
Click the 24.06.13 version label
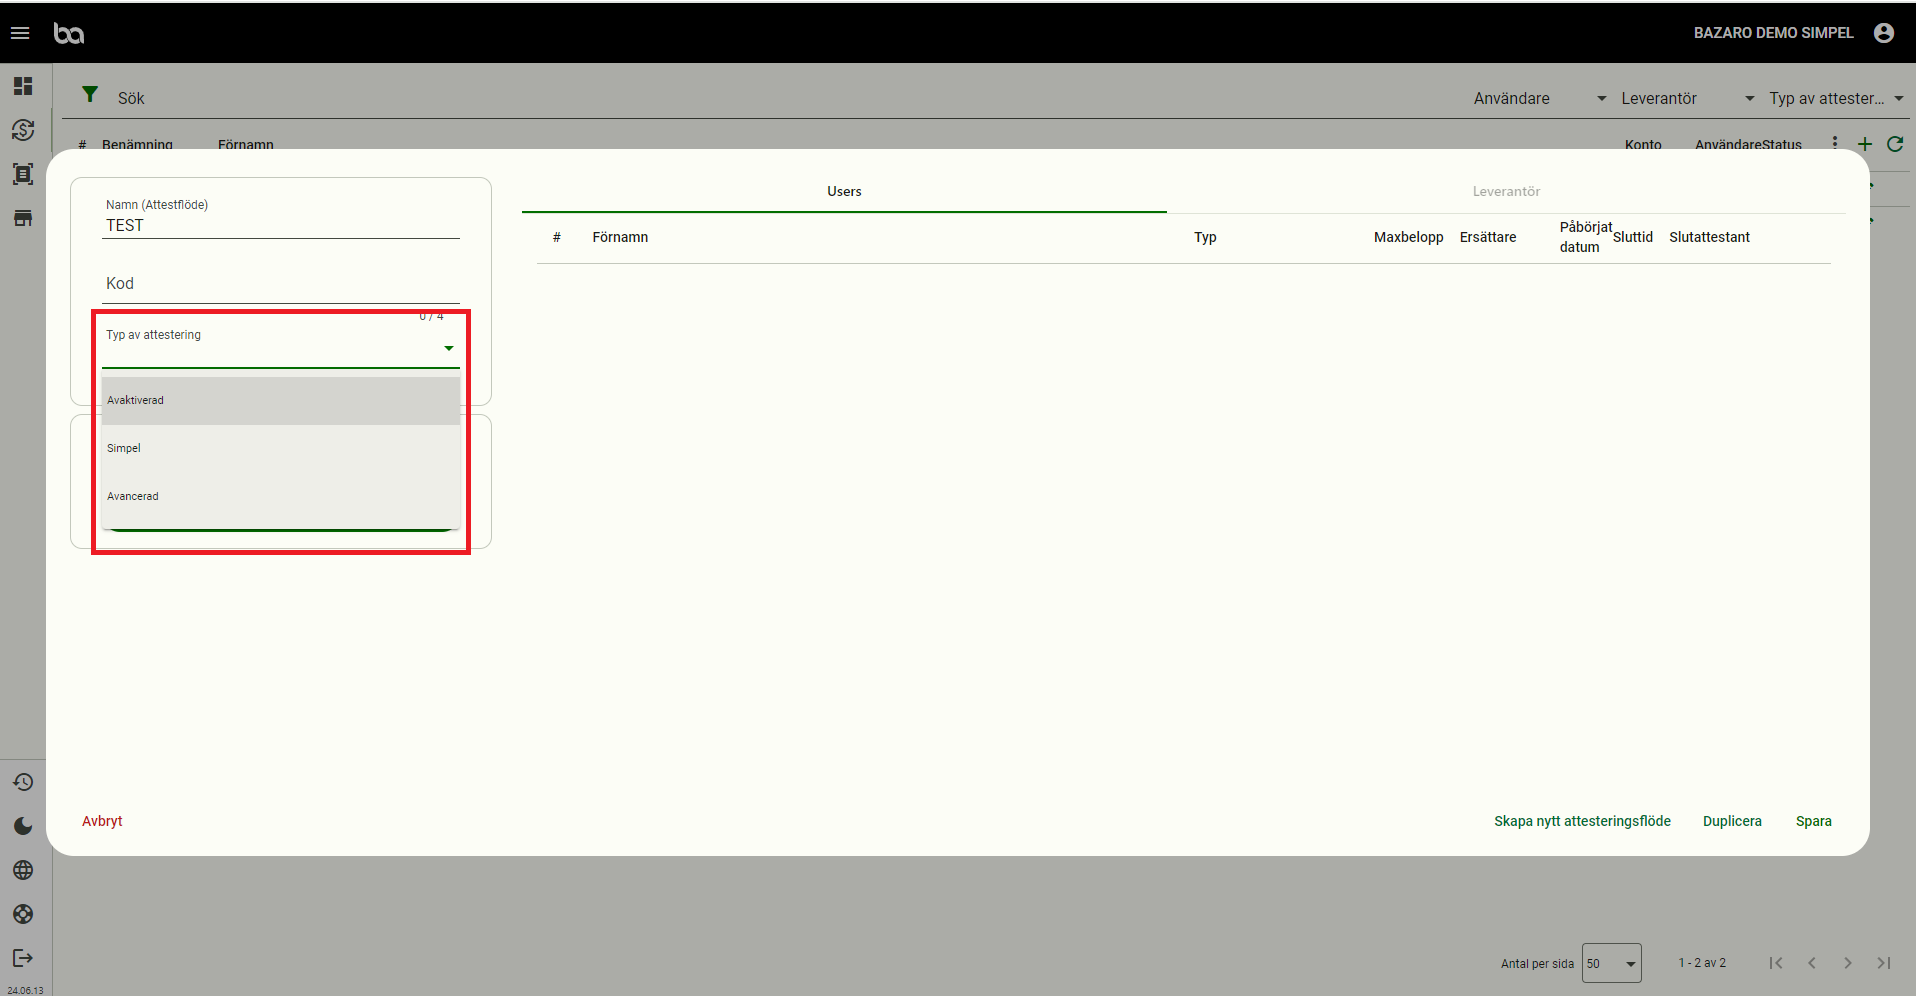tap(25, 990)
